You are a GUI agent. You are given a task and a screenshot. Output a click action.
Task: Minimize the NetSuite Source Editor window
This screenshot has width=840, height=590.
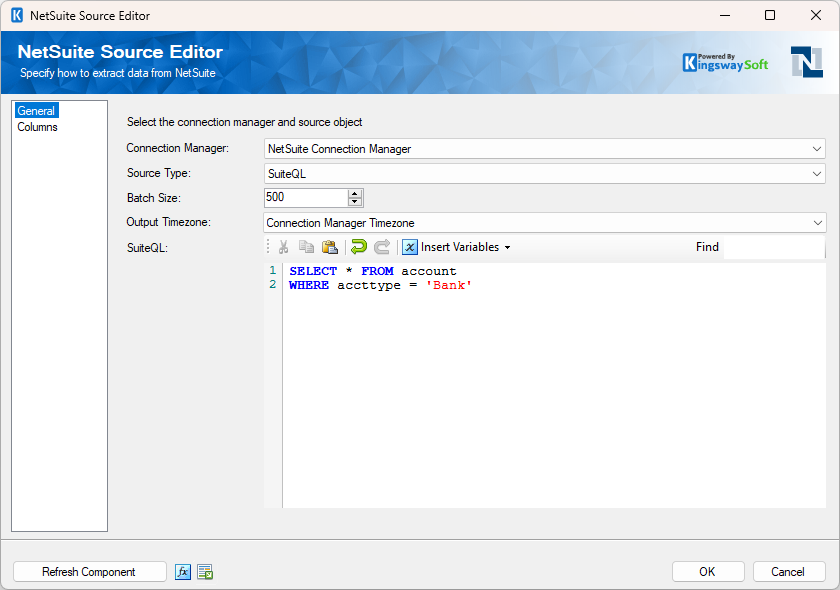(725, 15)
